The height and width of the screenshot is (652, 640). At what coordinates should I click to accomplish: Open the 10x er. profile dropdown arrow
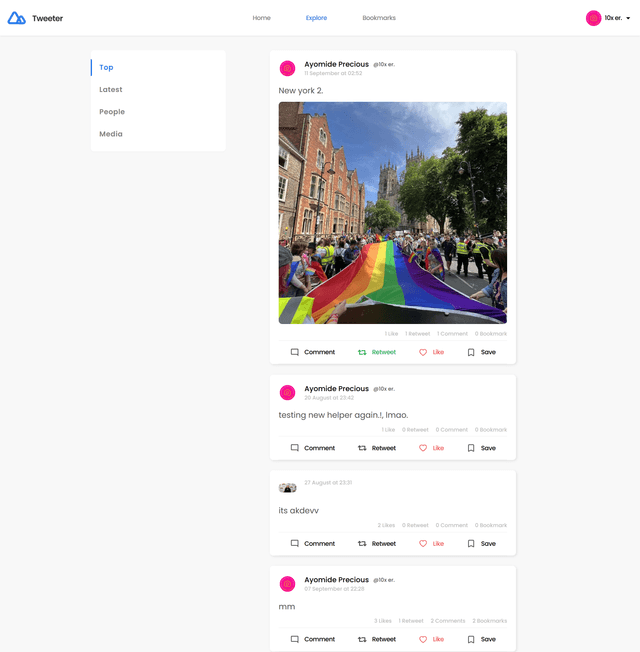point(628,18)
